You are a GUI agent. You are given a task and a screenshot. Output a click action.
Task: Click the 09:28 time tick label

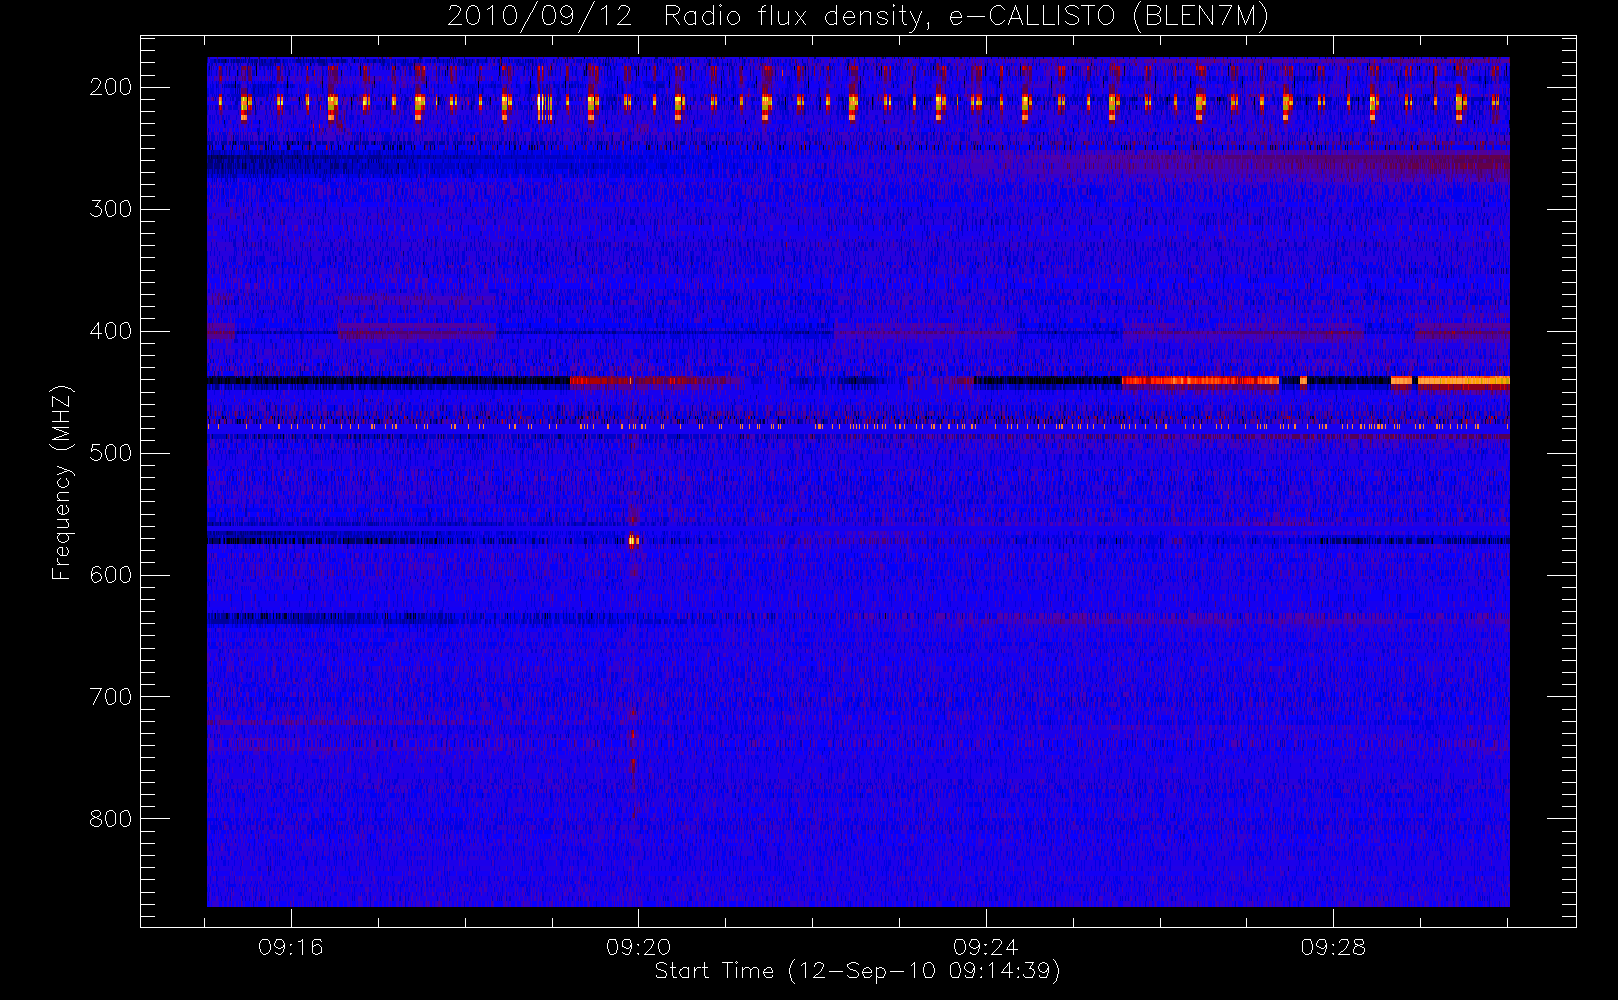pos(1333,947)
